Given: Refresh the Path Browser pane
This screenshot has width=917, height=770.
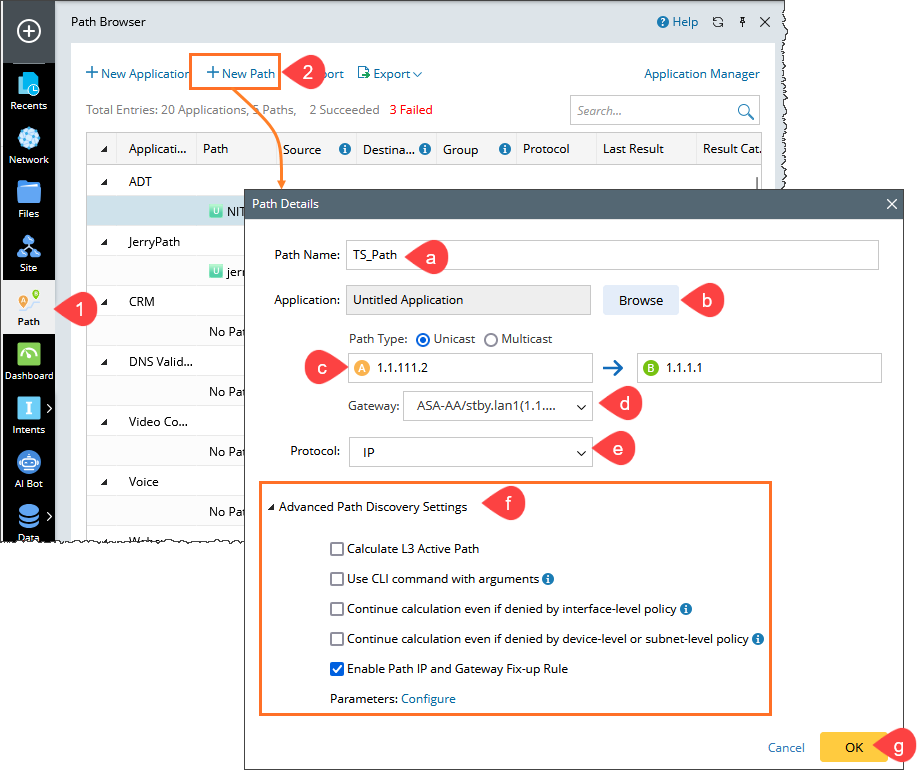Looking at the screenshot, I should [x=718, y=22].
